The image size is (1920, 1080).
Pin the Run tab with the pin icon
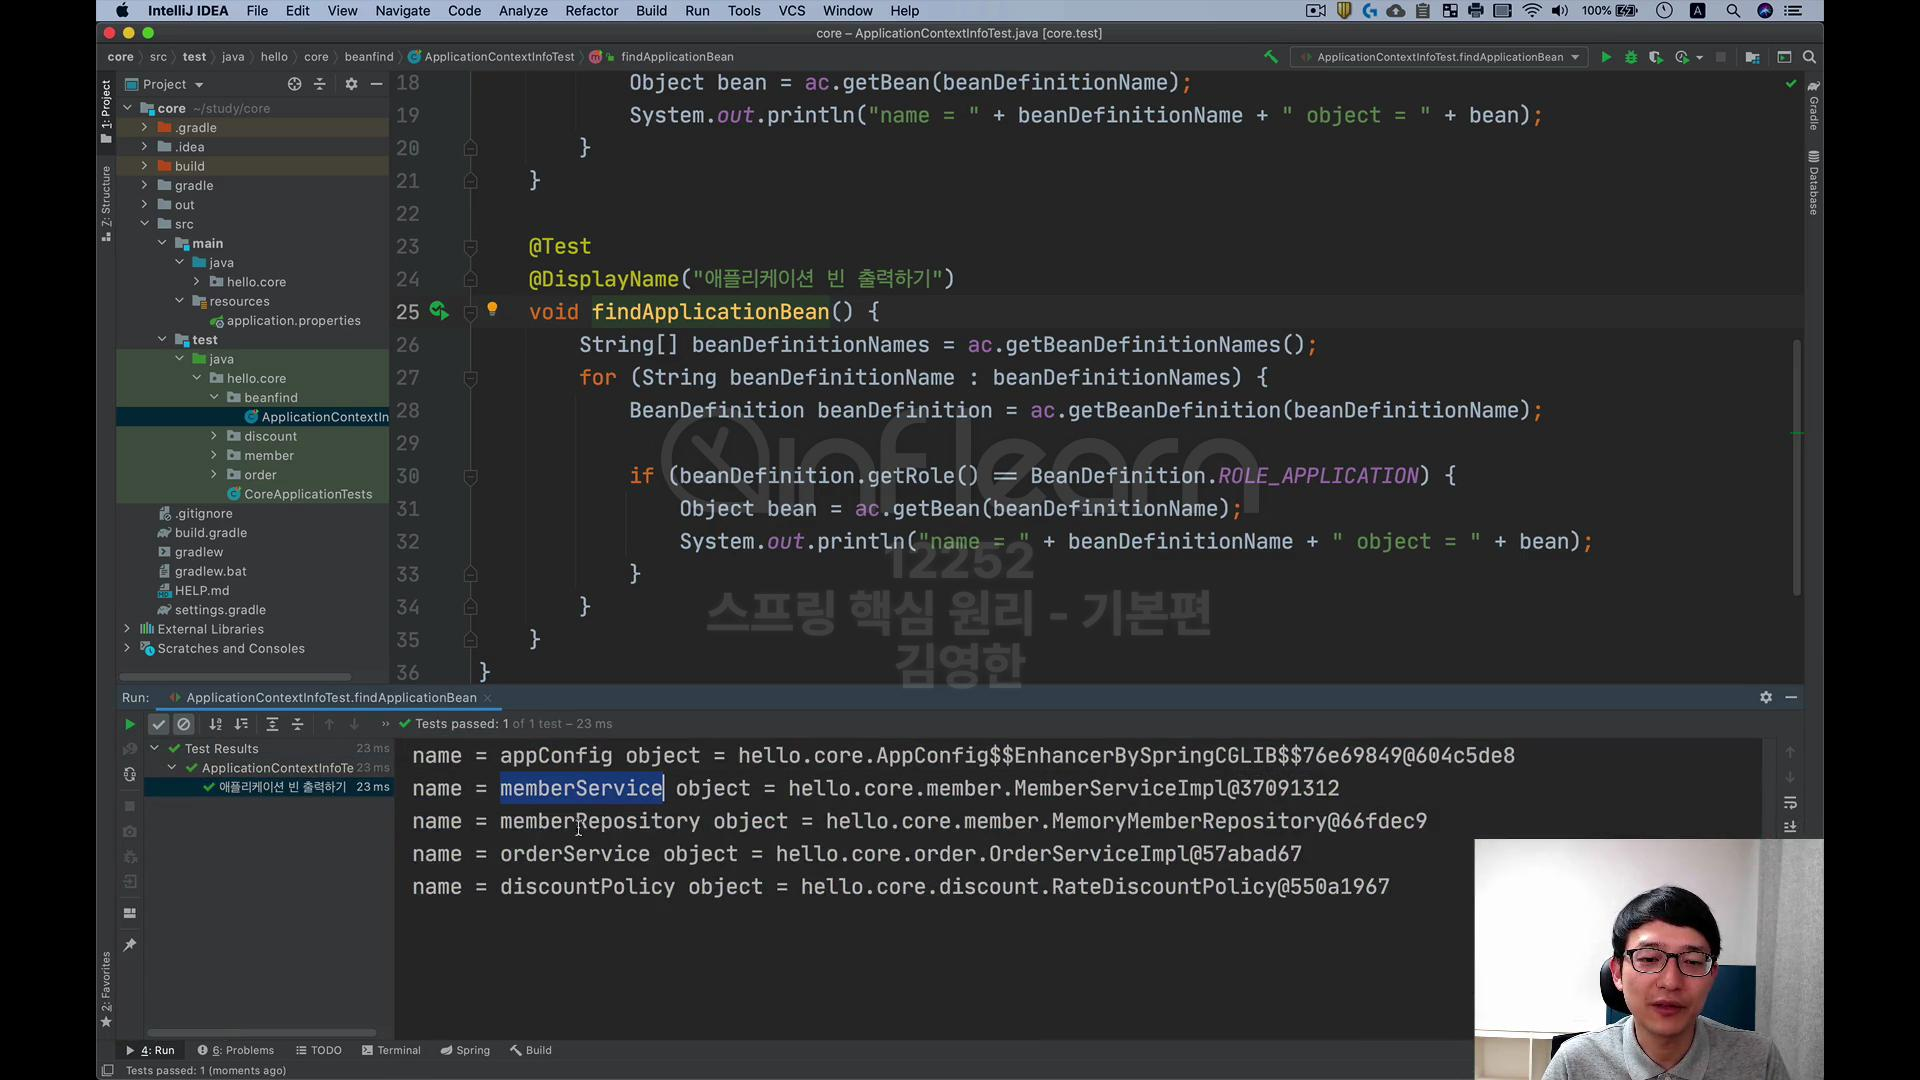click(129, 945)
